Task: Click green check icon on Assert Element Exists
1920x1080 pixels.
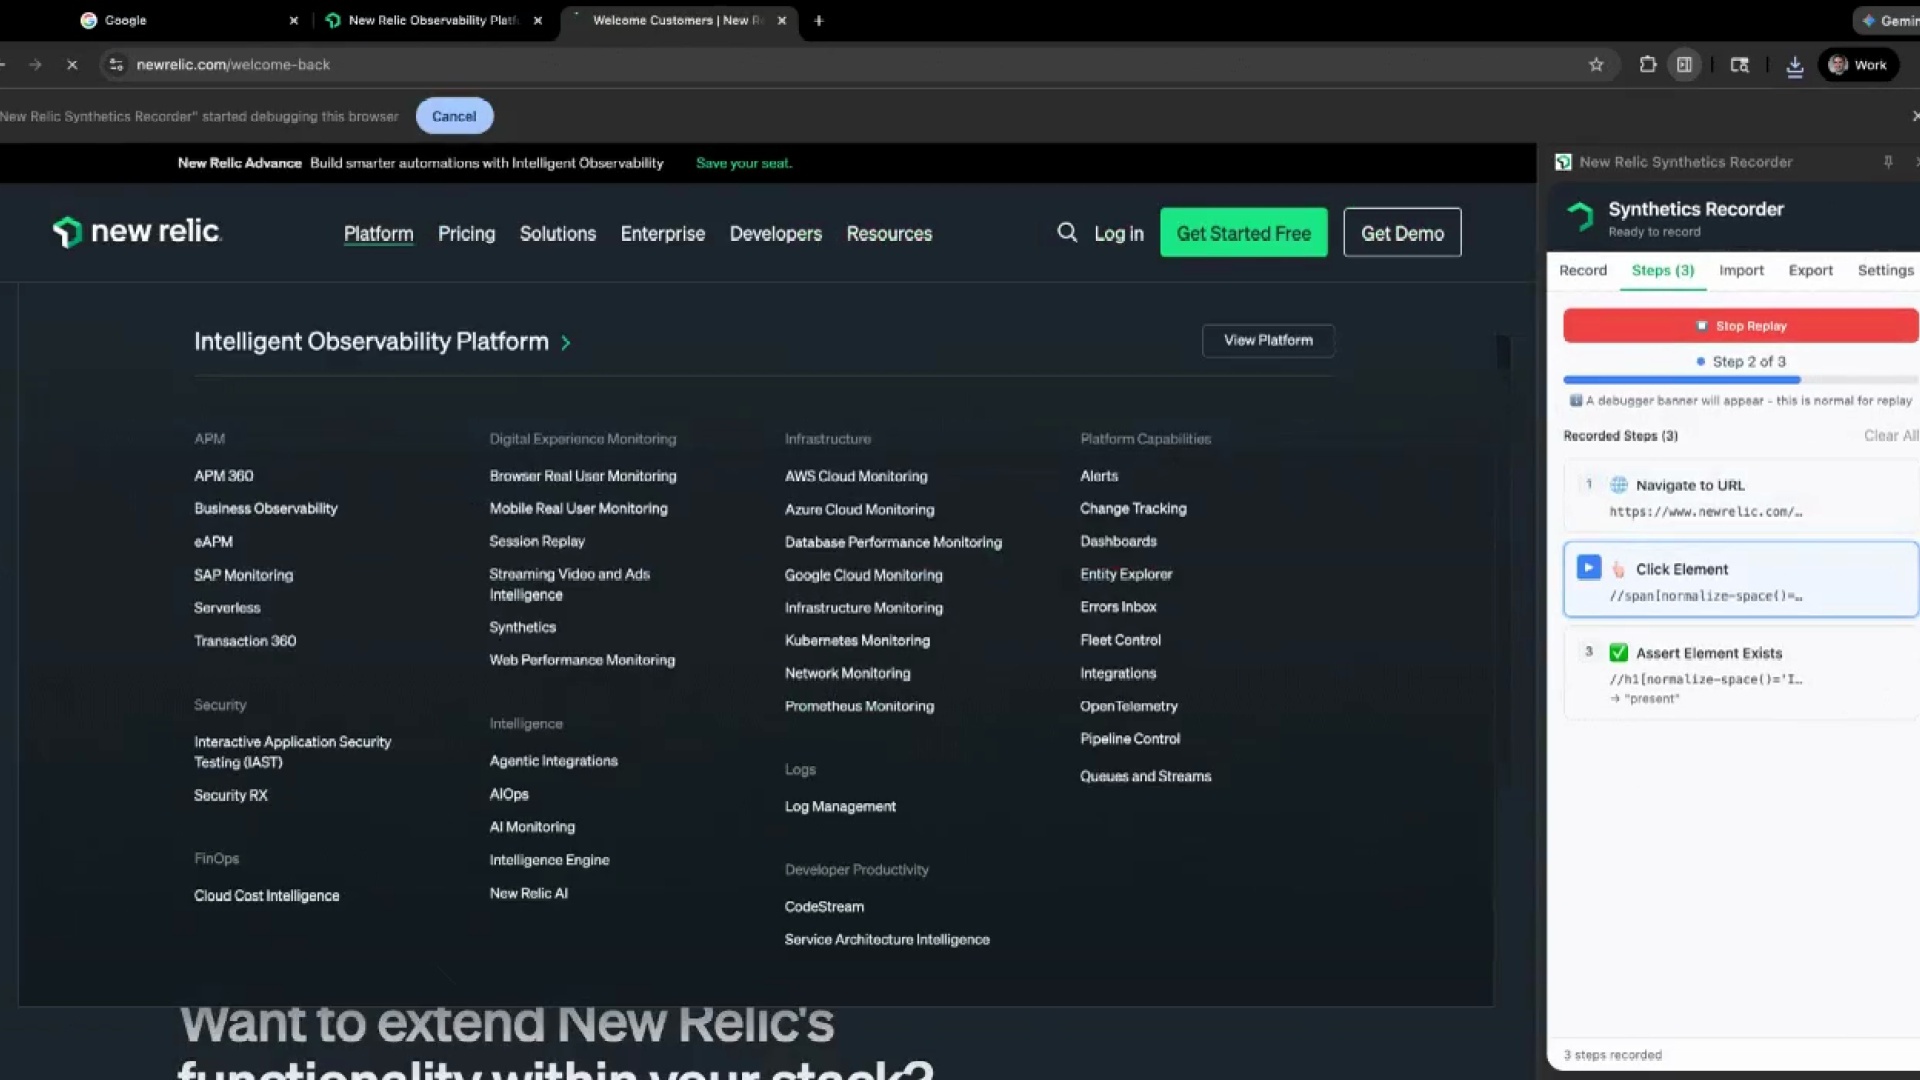Action: pyautogui.click(x=1618, y=653)
